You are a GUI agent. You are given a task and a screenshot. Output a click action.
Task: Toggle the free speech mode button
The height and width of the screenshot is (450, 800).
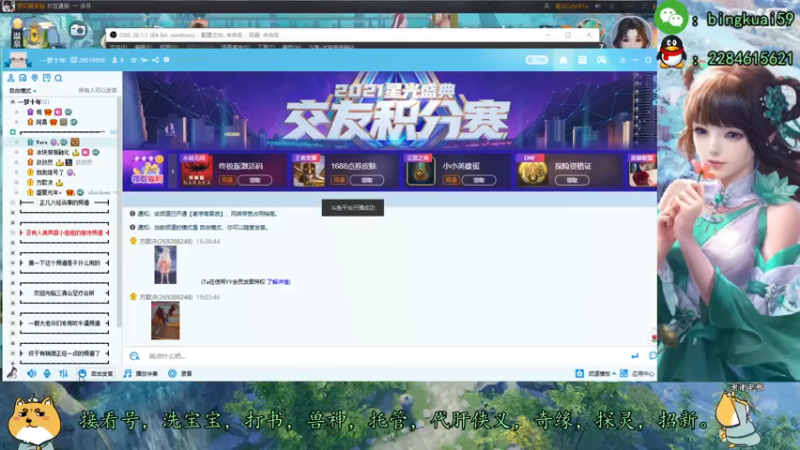[96, 373]
